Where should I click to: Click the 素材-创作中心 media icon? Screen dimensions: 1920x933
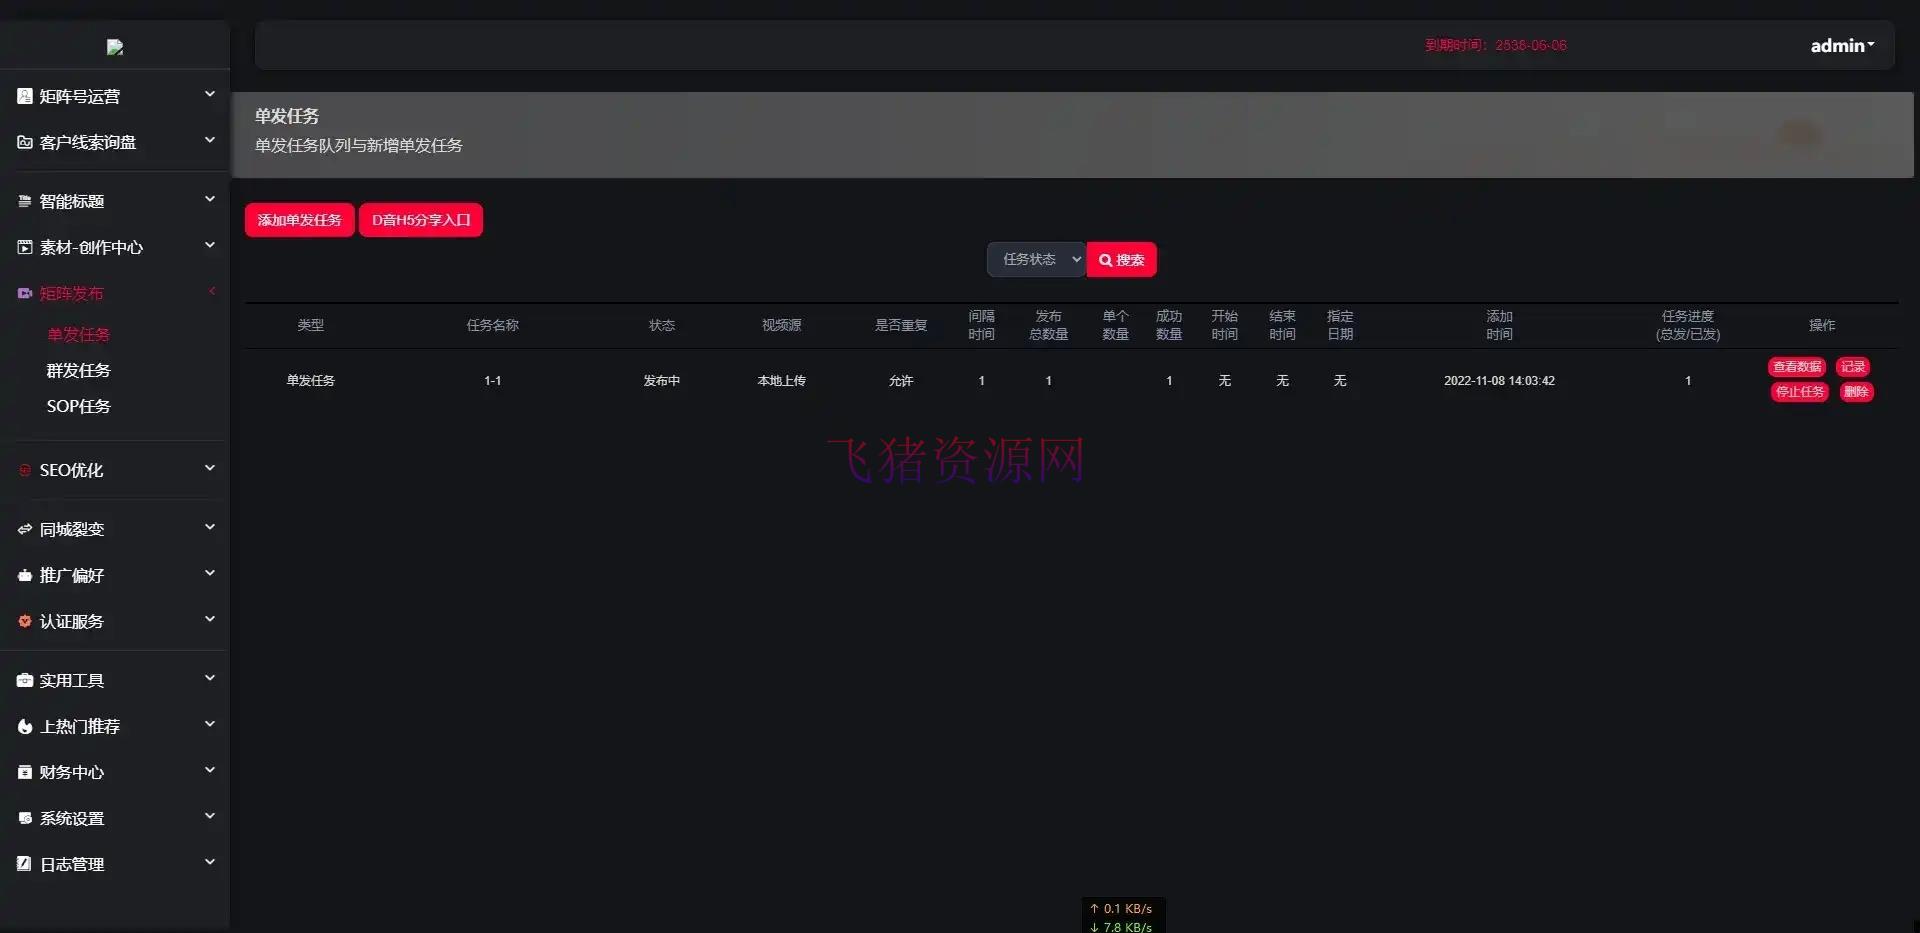tap(24, 247)
